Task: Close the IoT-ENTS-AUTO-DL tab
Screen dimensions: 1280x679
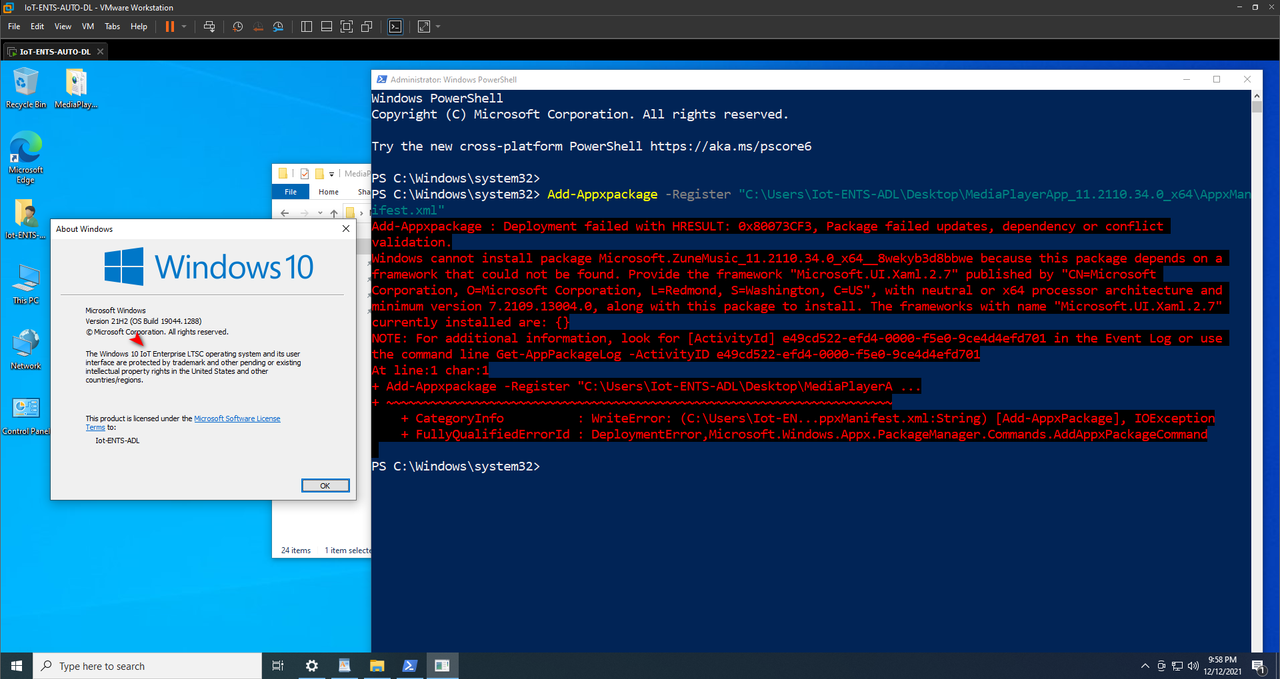Action: click(101, 50)
